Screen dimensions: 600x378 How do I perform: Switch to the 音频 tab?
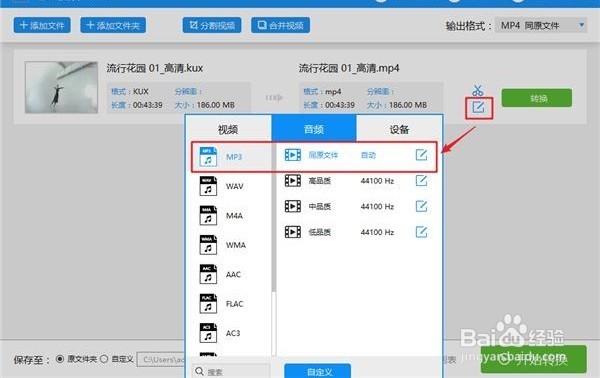point(314,129)
